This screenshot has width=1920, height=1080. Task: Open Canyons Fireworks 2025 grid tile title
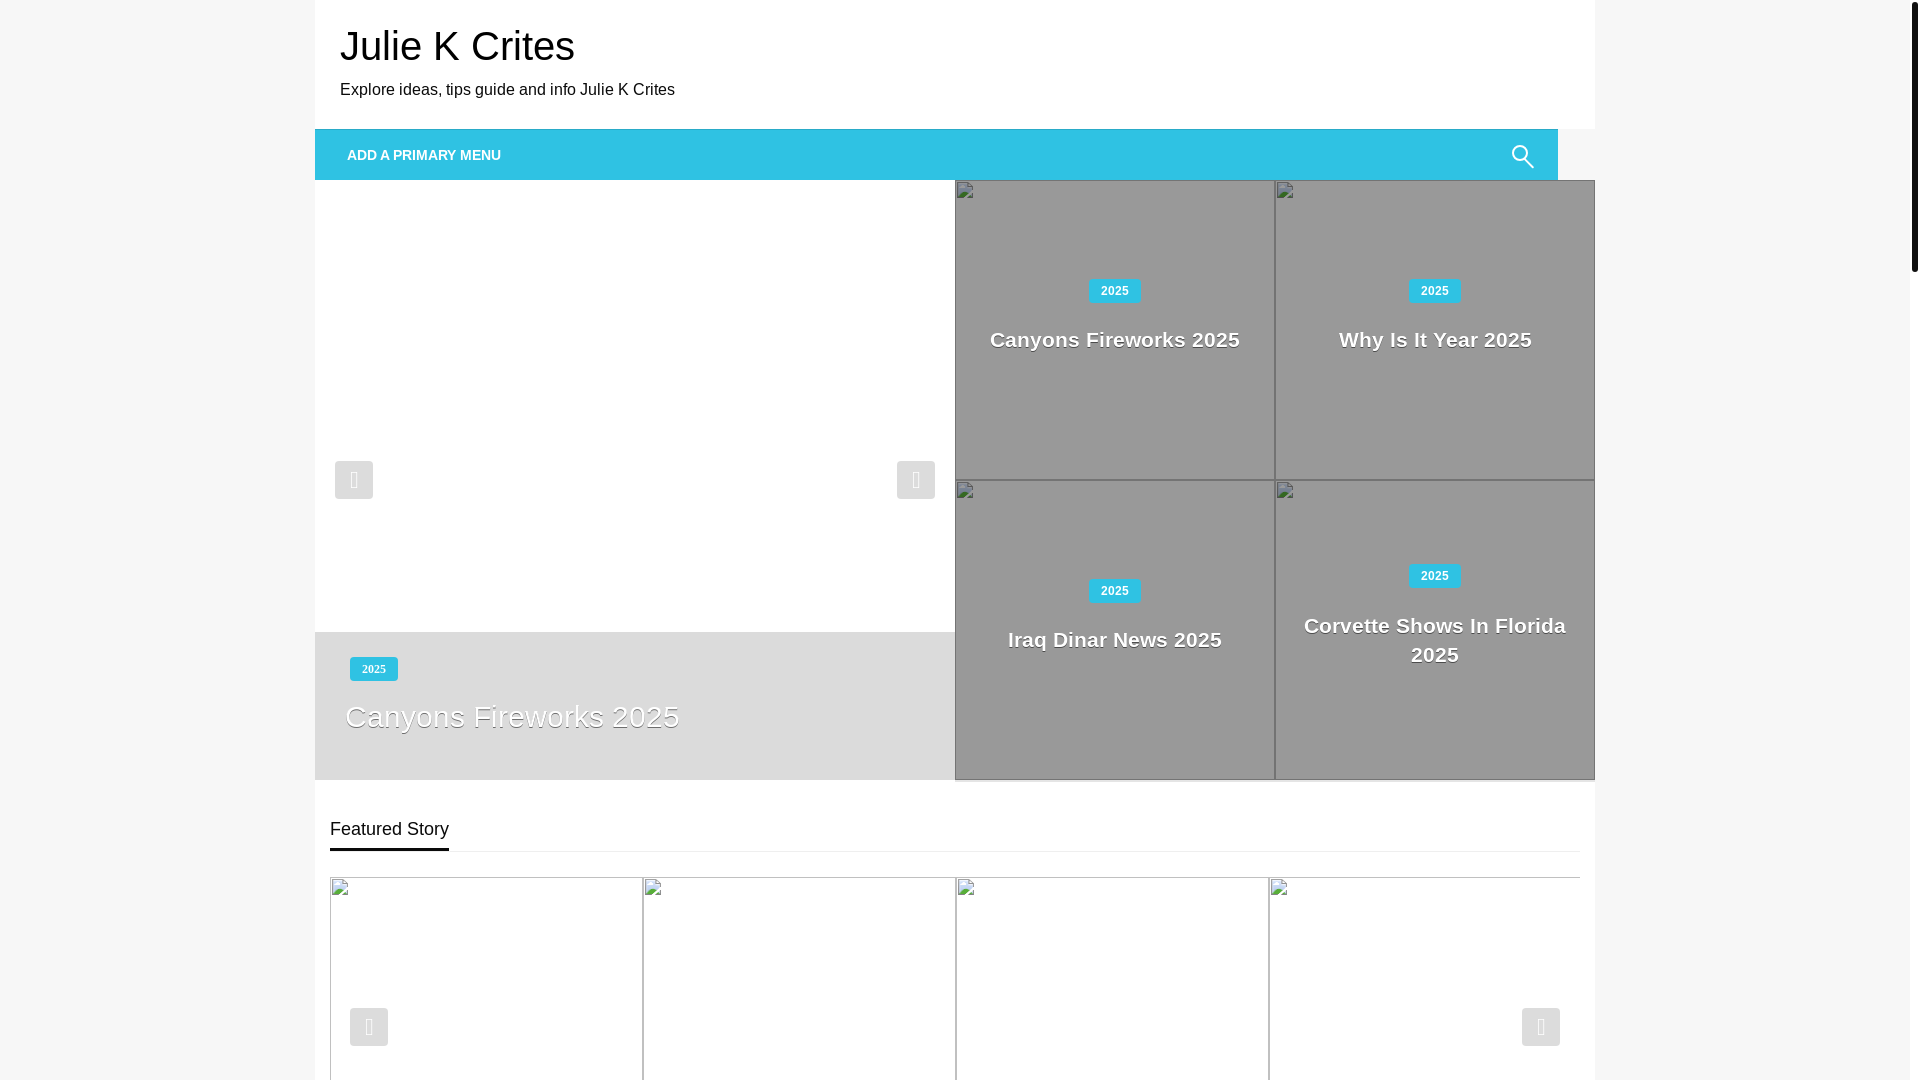(x=1115, y=340)
